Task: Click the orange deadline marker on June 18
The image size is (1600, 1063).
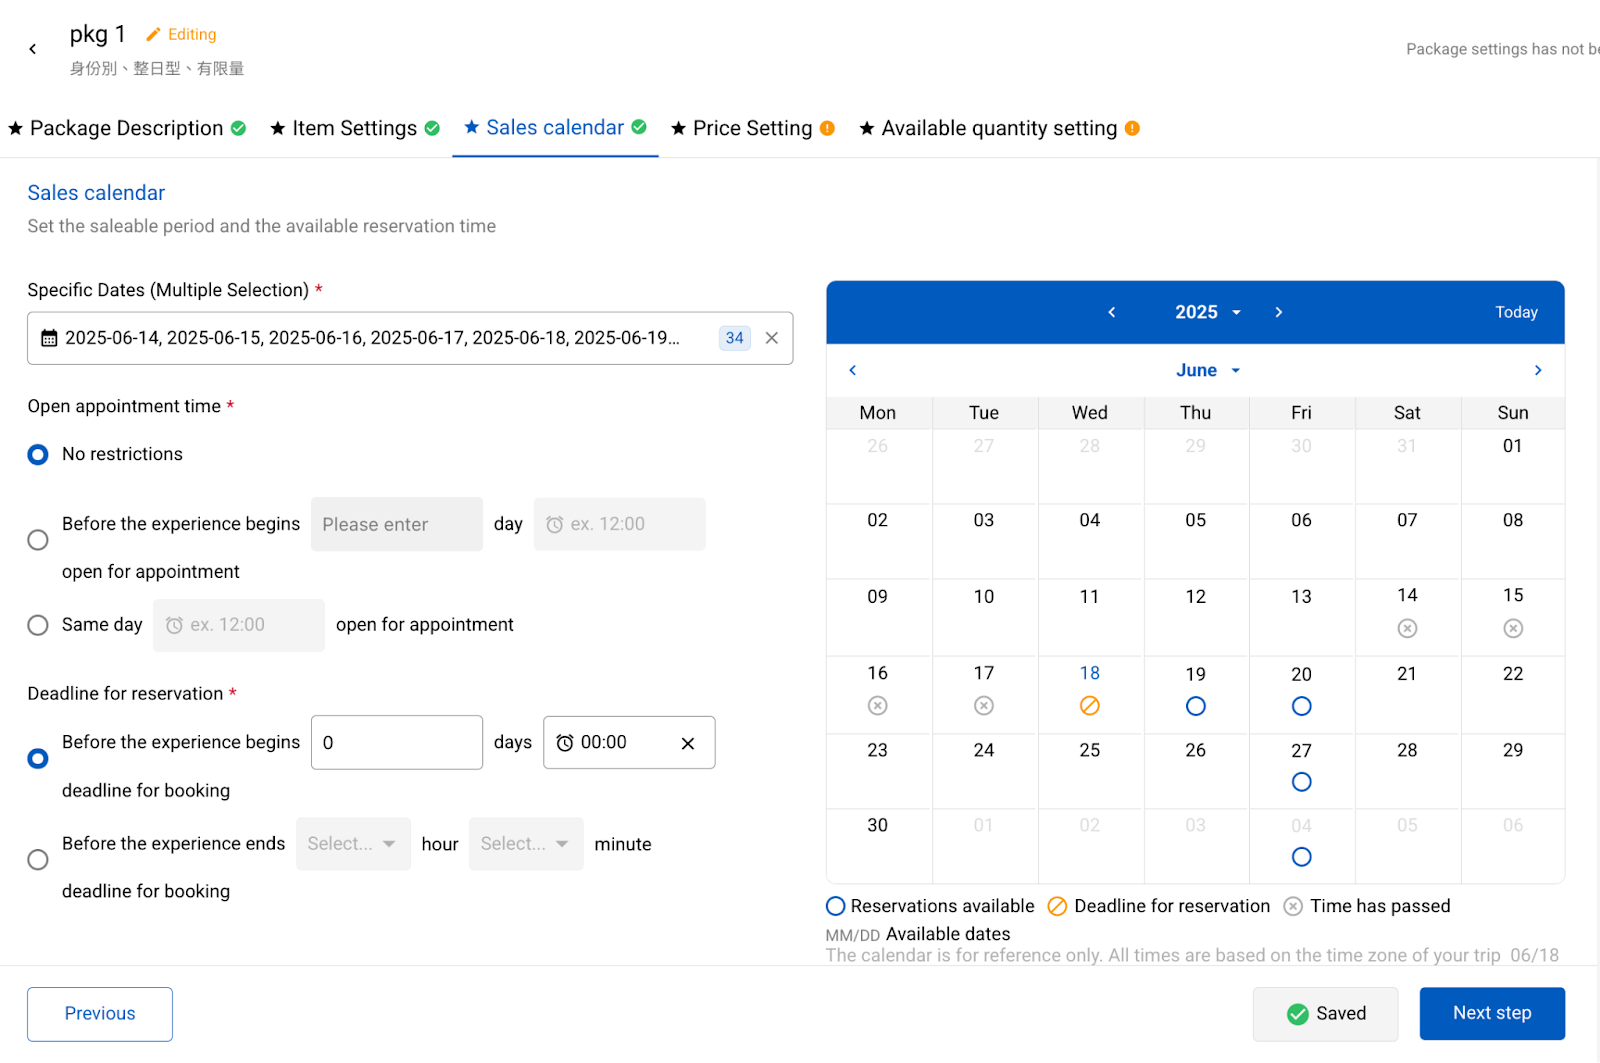Action: 1090,706
